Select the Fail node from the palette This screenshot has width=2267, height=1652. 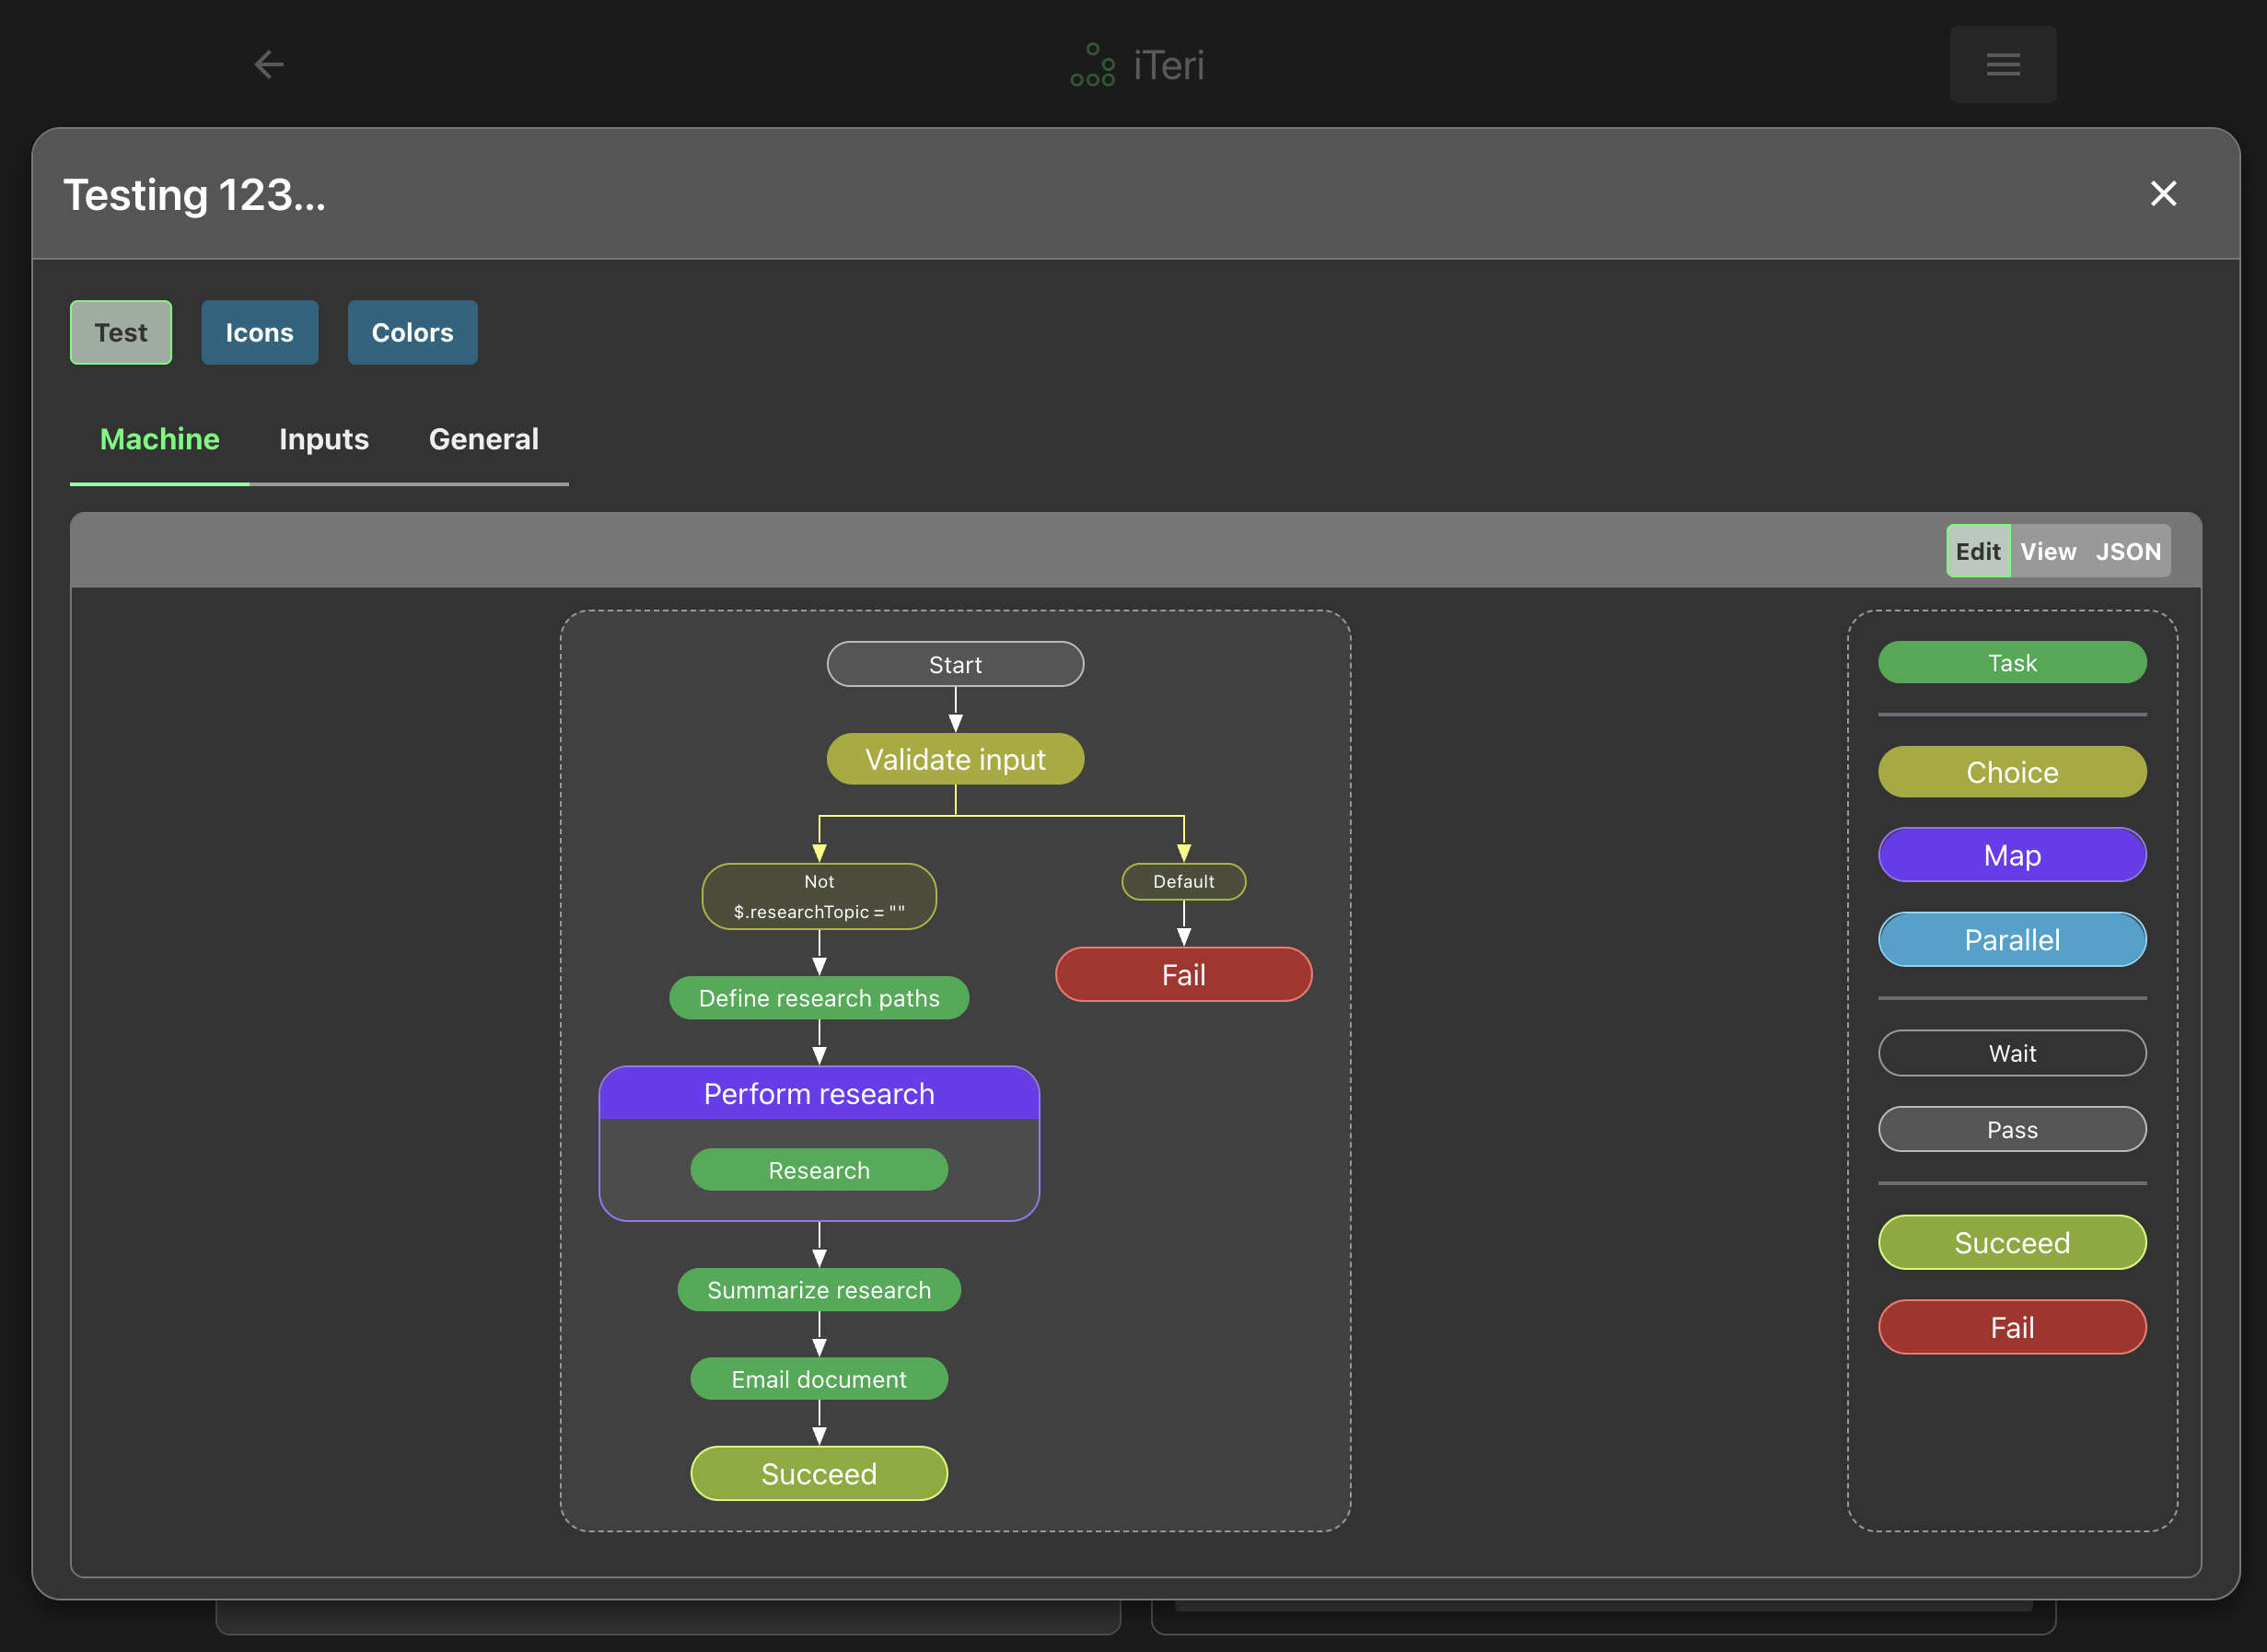point(2011,1327)
